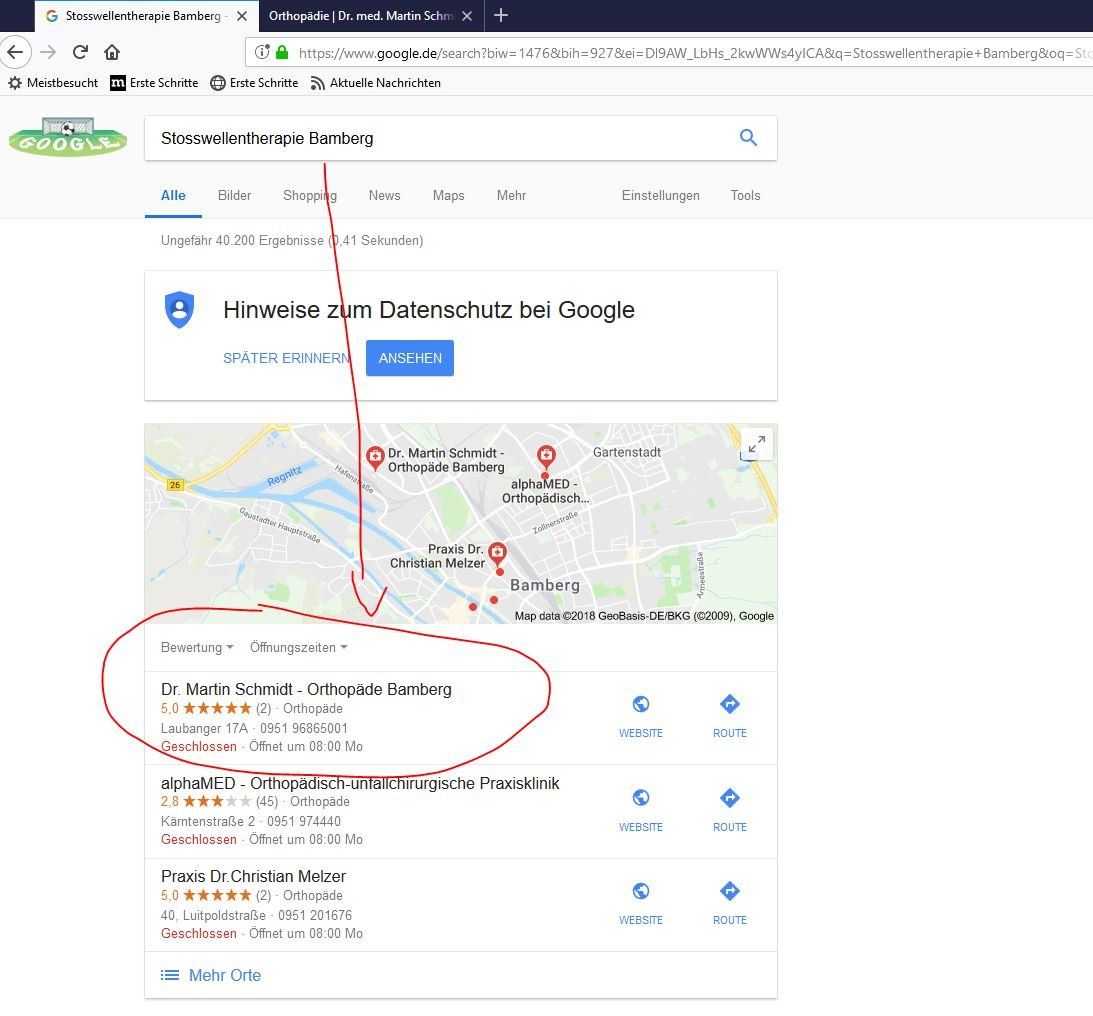Switch to the Shopping tab
The image size is (1093, 1016).
(x=309, y=196)
